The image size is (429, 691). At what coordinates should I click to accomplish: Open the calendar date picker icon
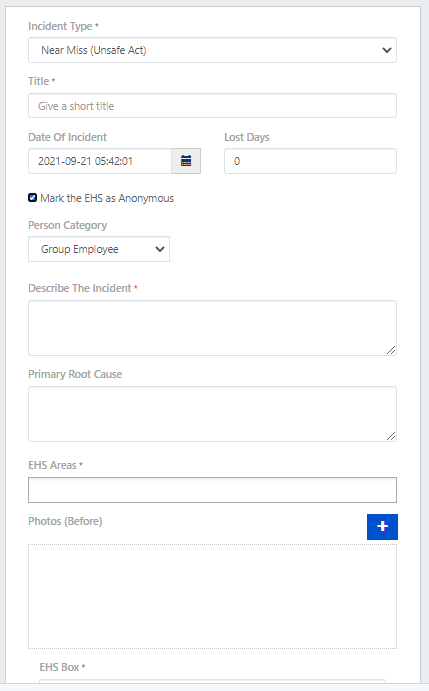pyautogui.click(x=186, y=161)
